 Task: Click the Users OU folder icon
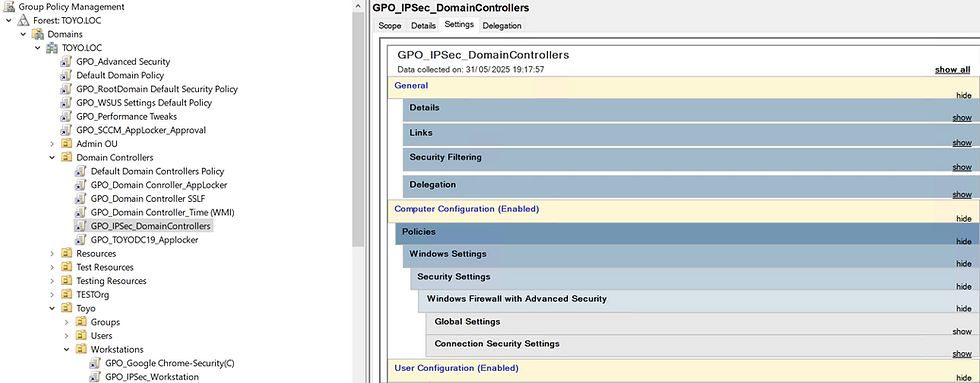pyautogui.click(x=81, y=336)
